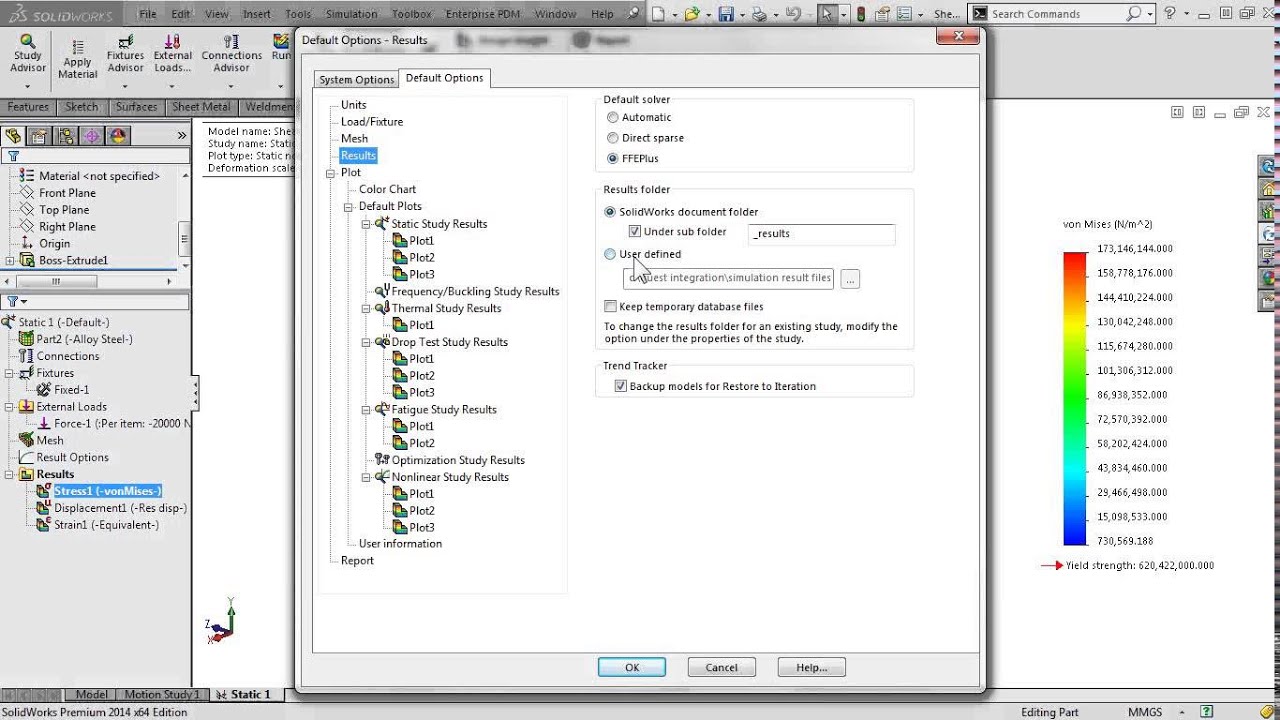Viewport: 1280px width, 720px height.
Task: Click the feature tree horizontal scrollbar
Action: click(90, 282)
